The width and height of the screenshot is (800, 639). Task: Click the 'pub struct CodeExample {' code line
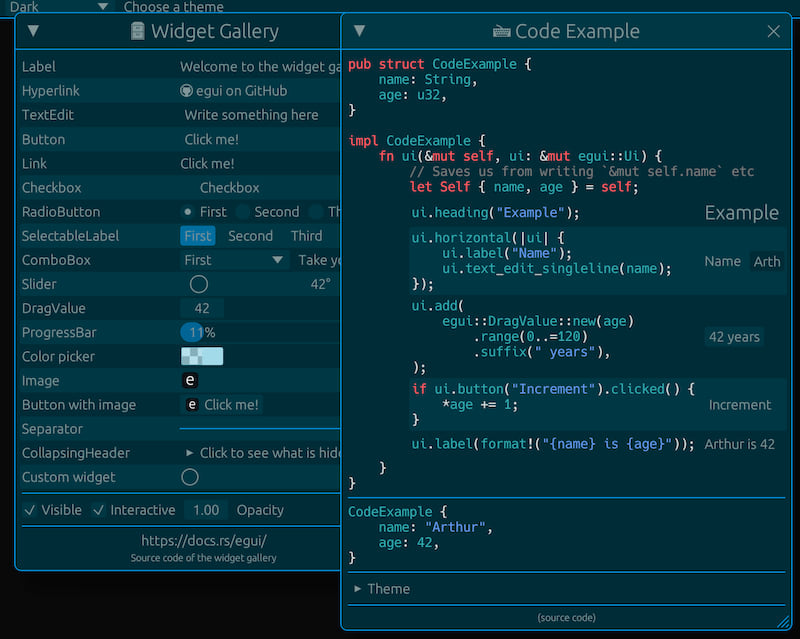pyautogui.click(x=440, y=64)
